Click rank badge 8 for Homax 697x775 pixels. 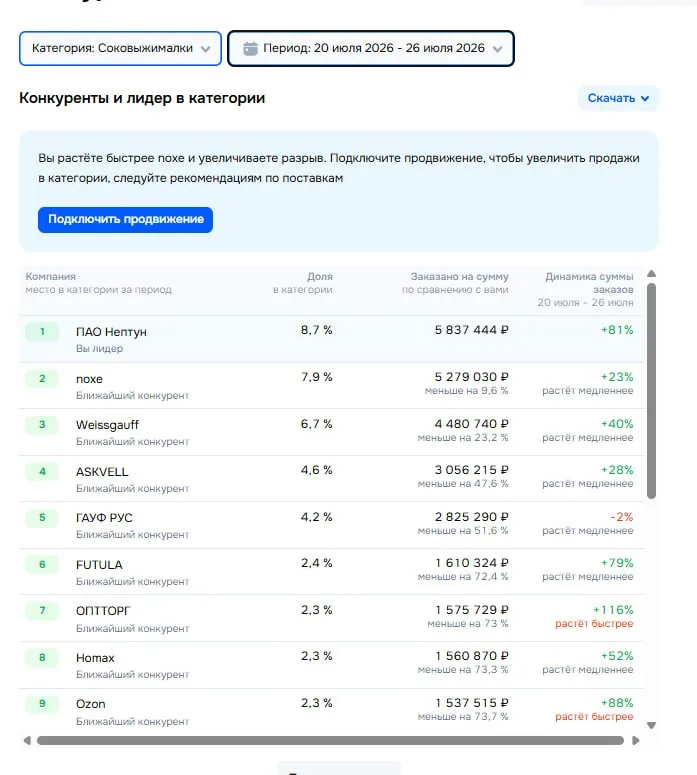tap(42, 657)
